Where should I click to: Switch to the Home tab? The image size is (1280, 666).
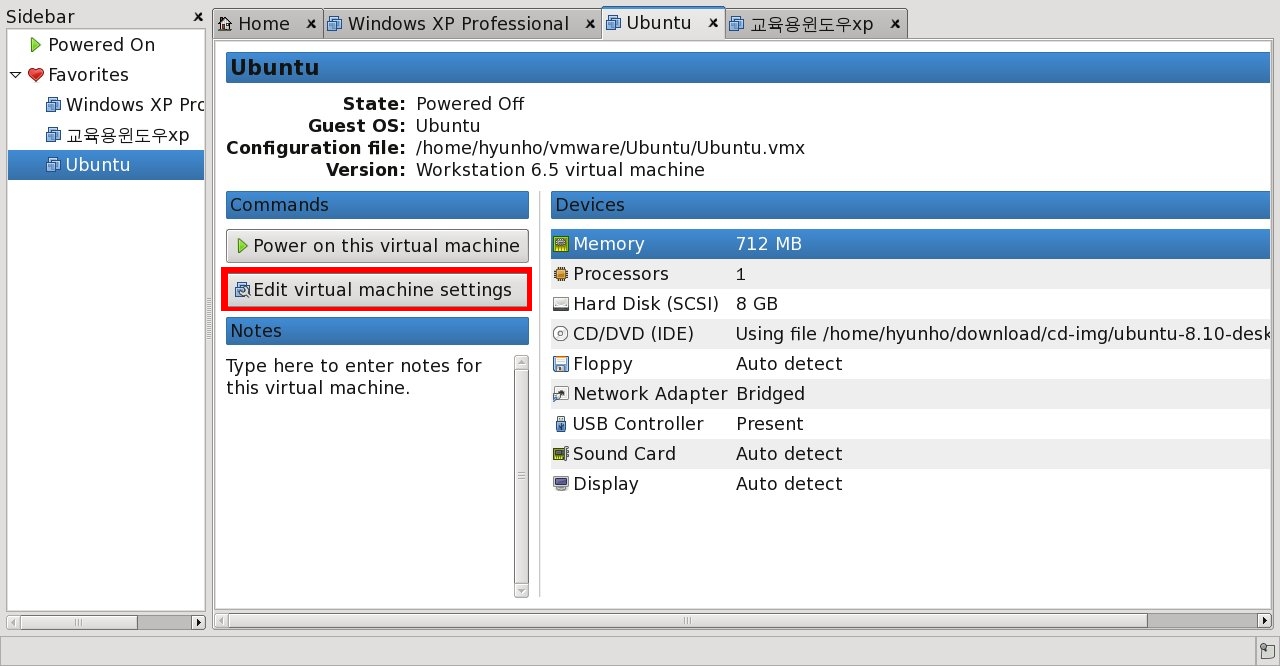pos(264,23)
